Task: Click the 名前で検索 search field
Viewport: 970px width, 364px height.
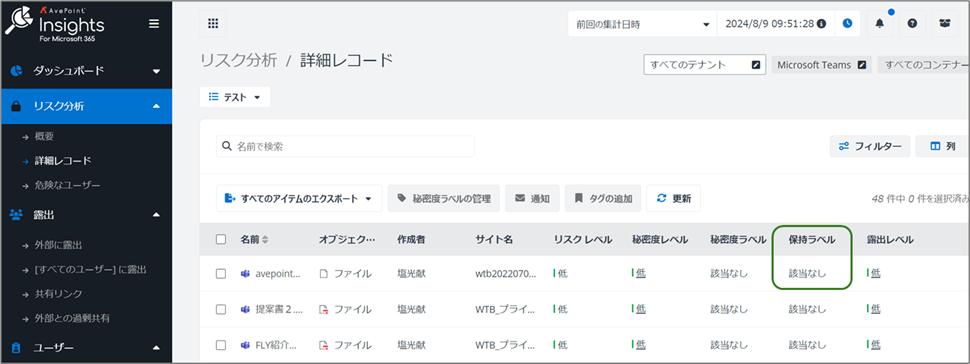Action: [x=345, y=147]
